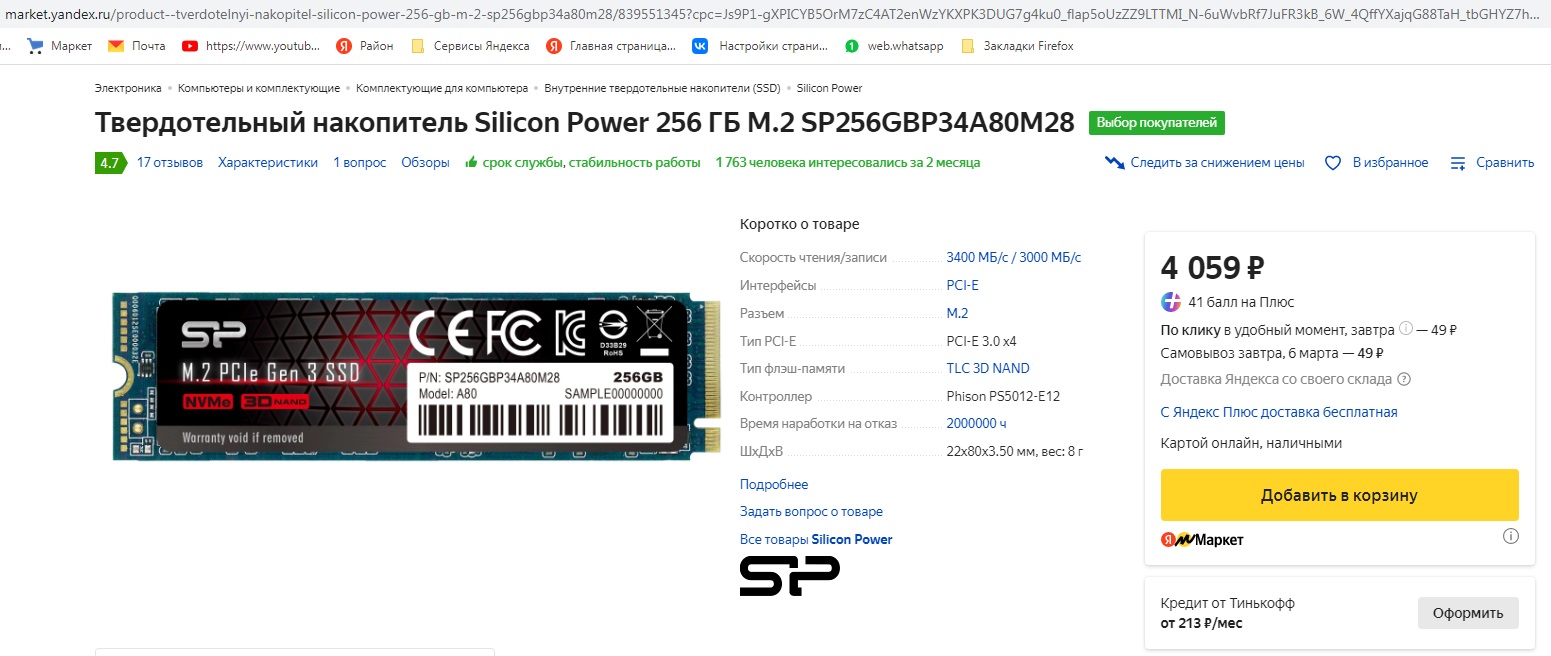Click Добавить в корзину button
This screenshot has height=656, width=1551.
coord(1339,495)
